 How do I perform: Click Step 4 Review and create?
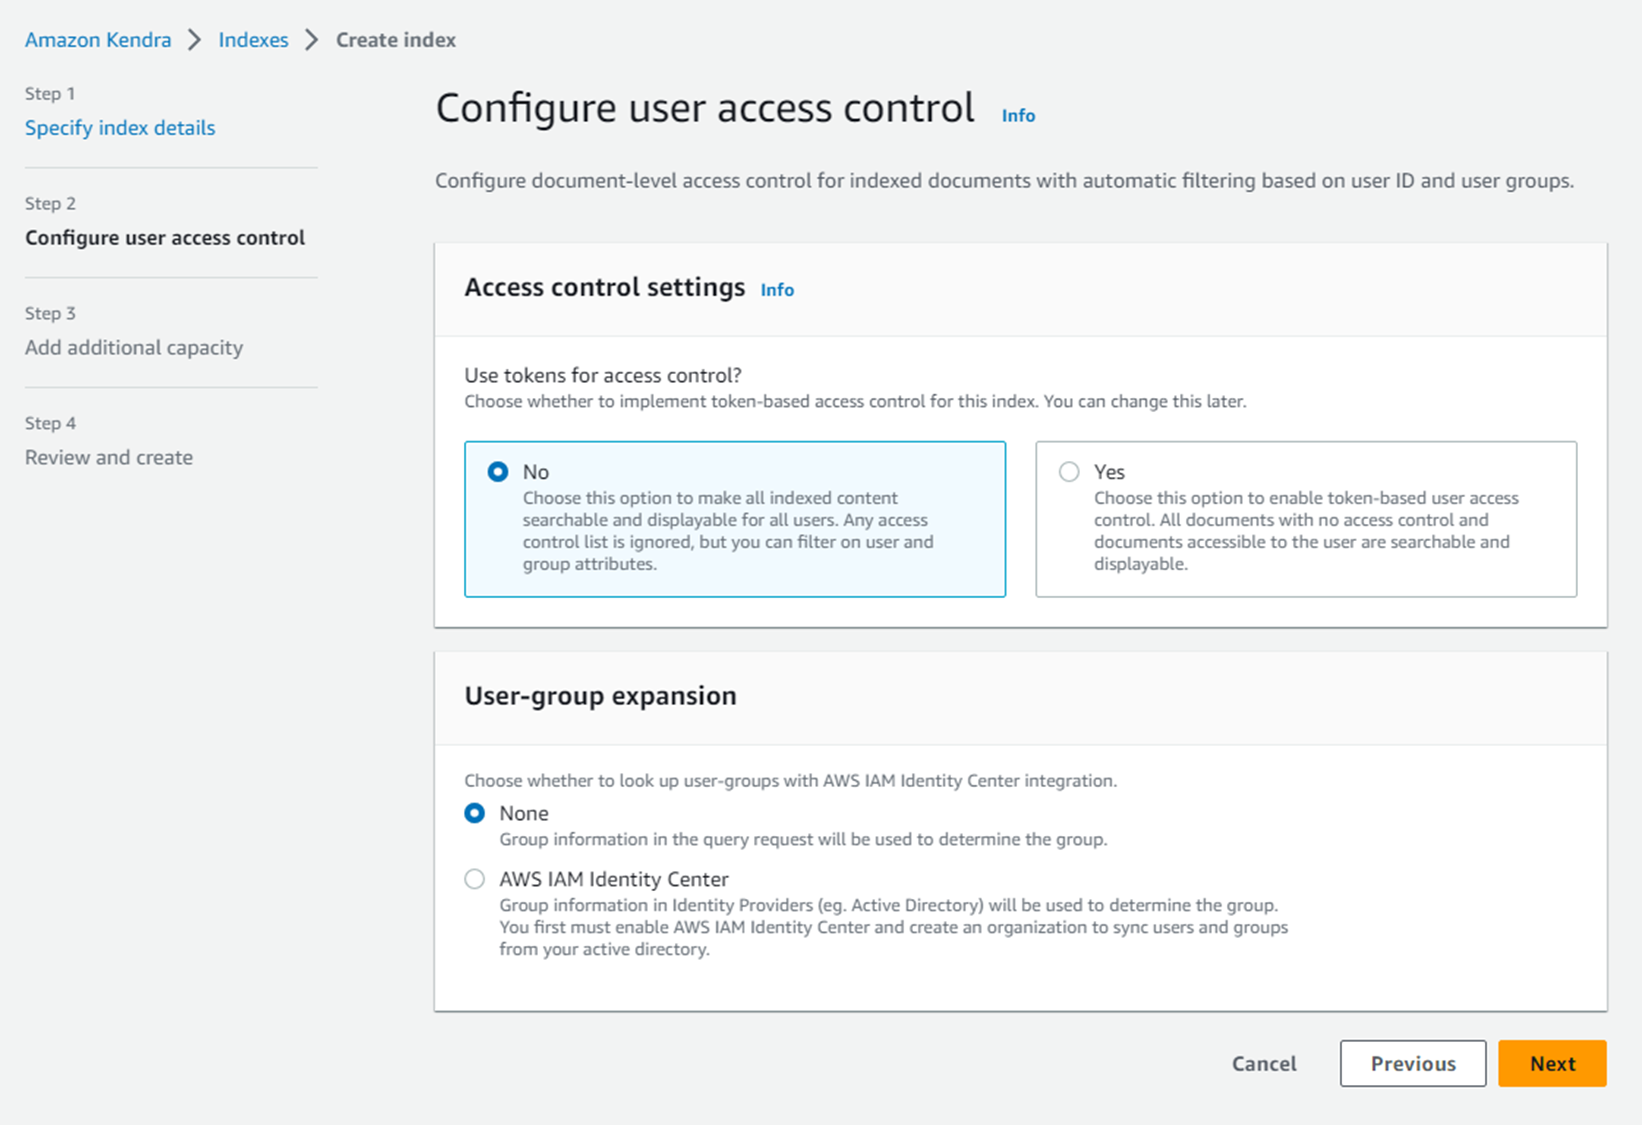(109, 458)
